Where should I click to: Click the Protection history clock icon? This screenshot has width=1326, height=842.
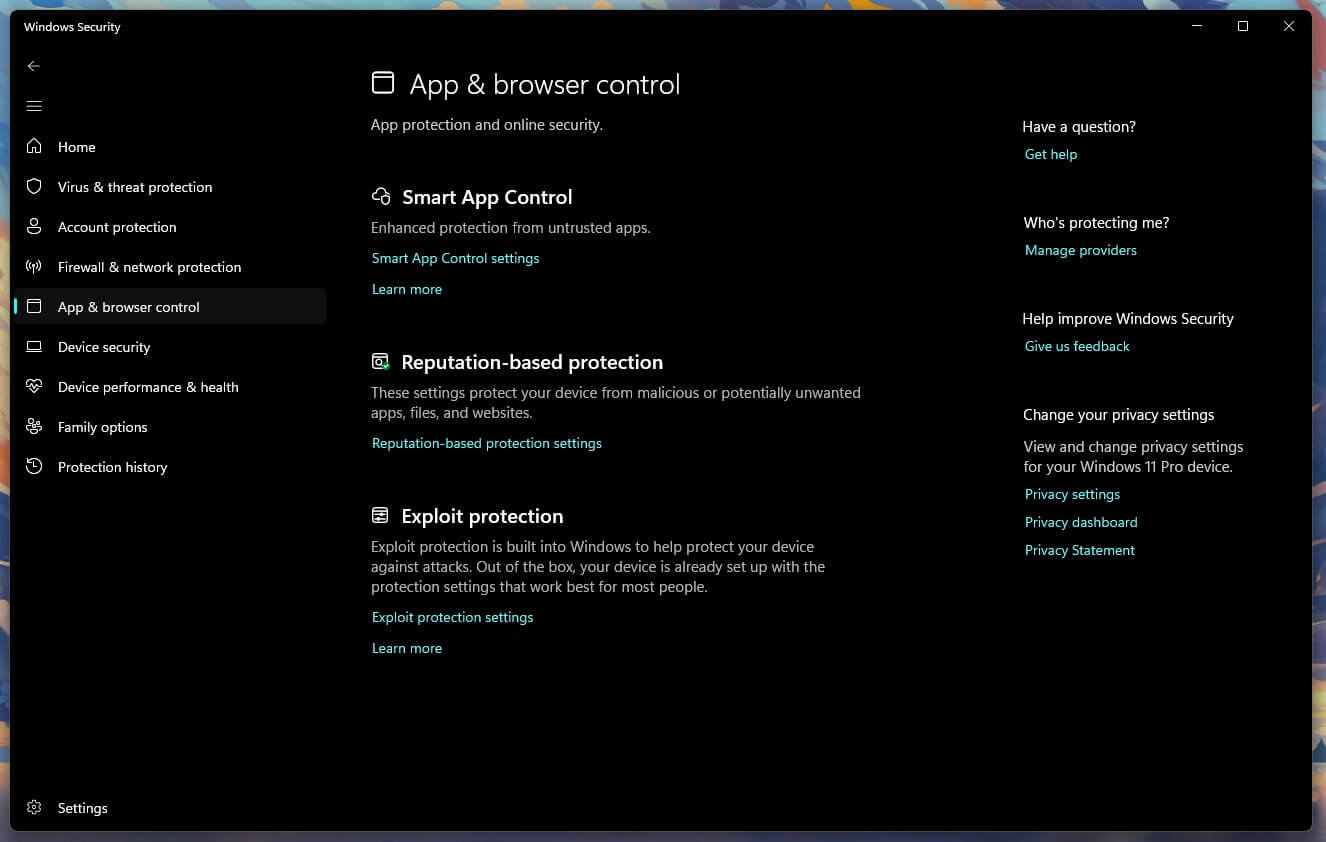(x=34, y=466)
